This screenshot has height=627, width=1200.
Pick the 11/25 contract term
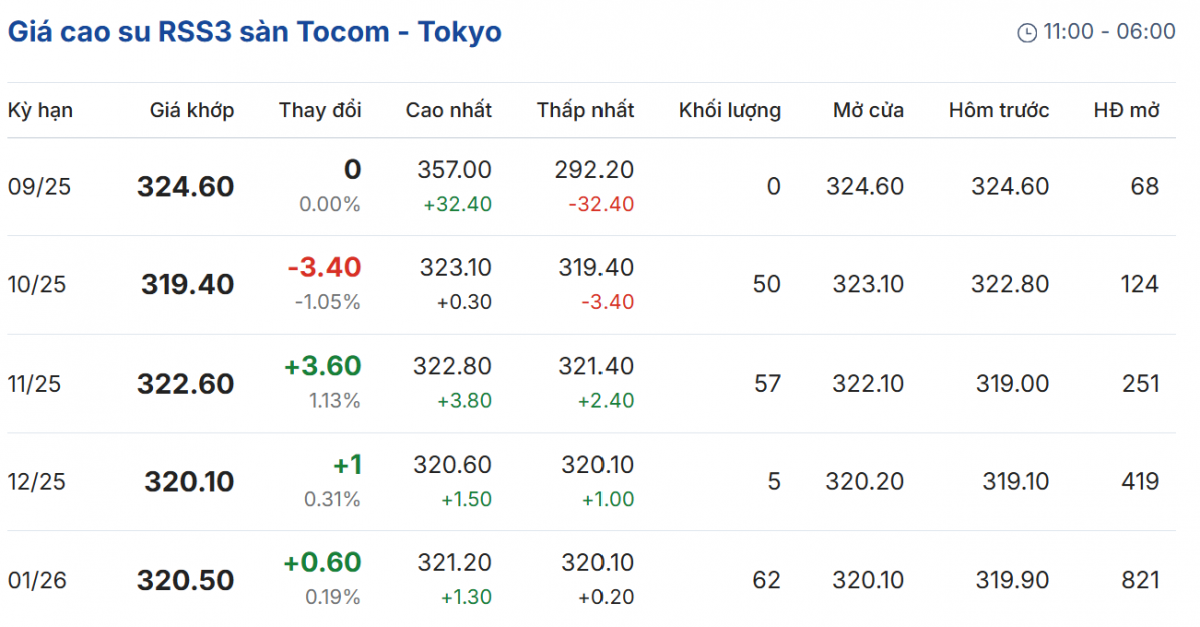coord(37,384)
